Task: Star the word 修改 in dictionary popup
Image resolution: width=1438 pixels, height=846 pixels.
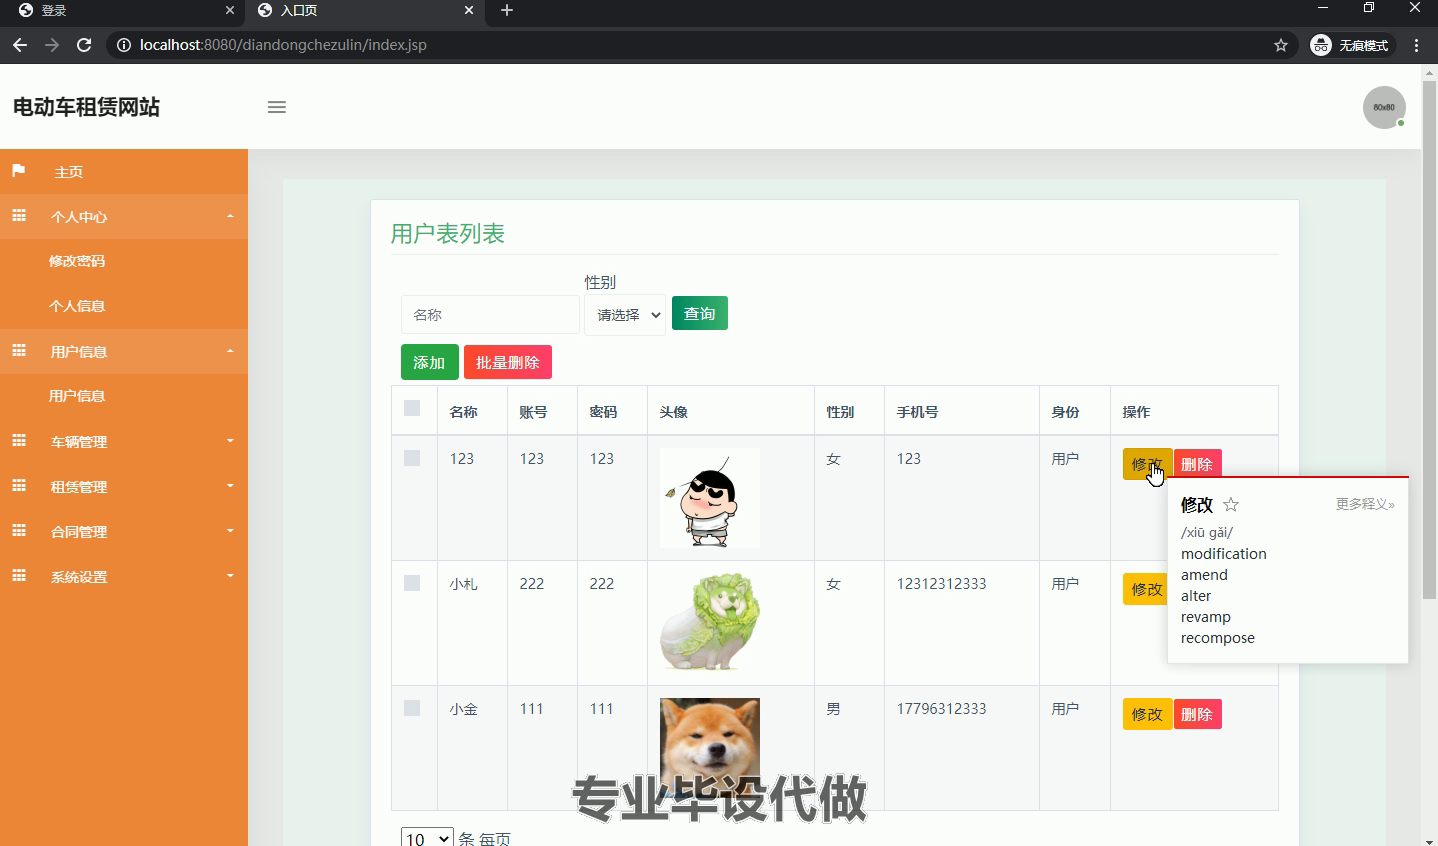Action: [1231, 505]
